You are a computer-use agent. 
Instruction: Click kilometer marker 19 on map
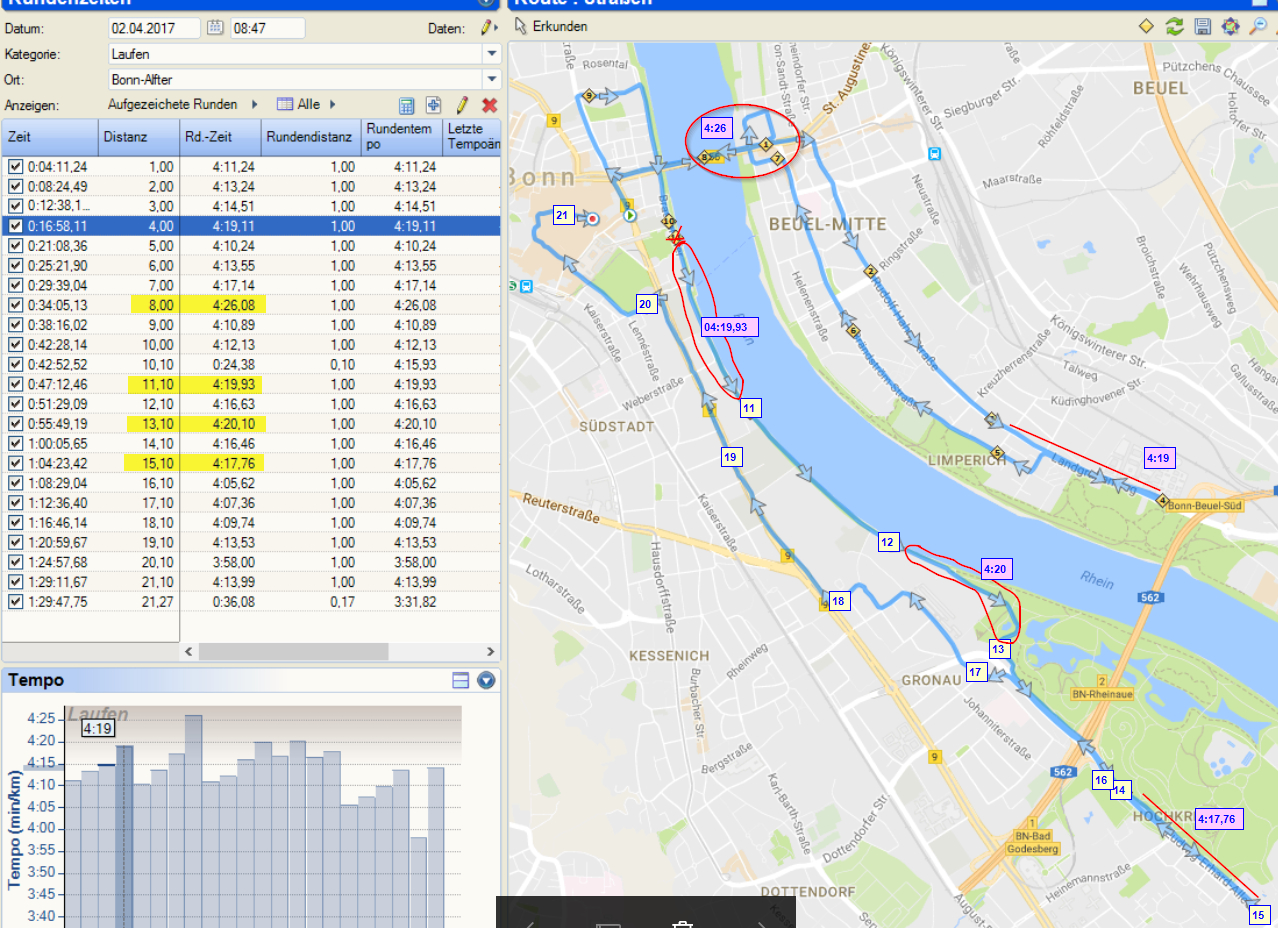click(x=731, y=457)
